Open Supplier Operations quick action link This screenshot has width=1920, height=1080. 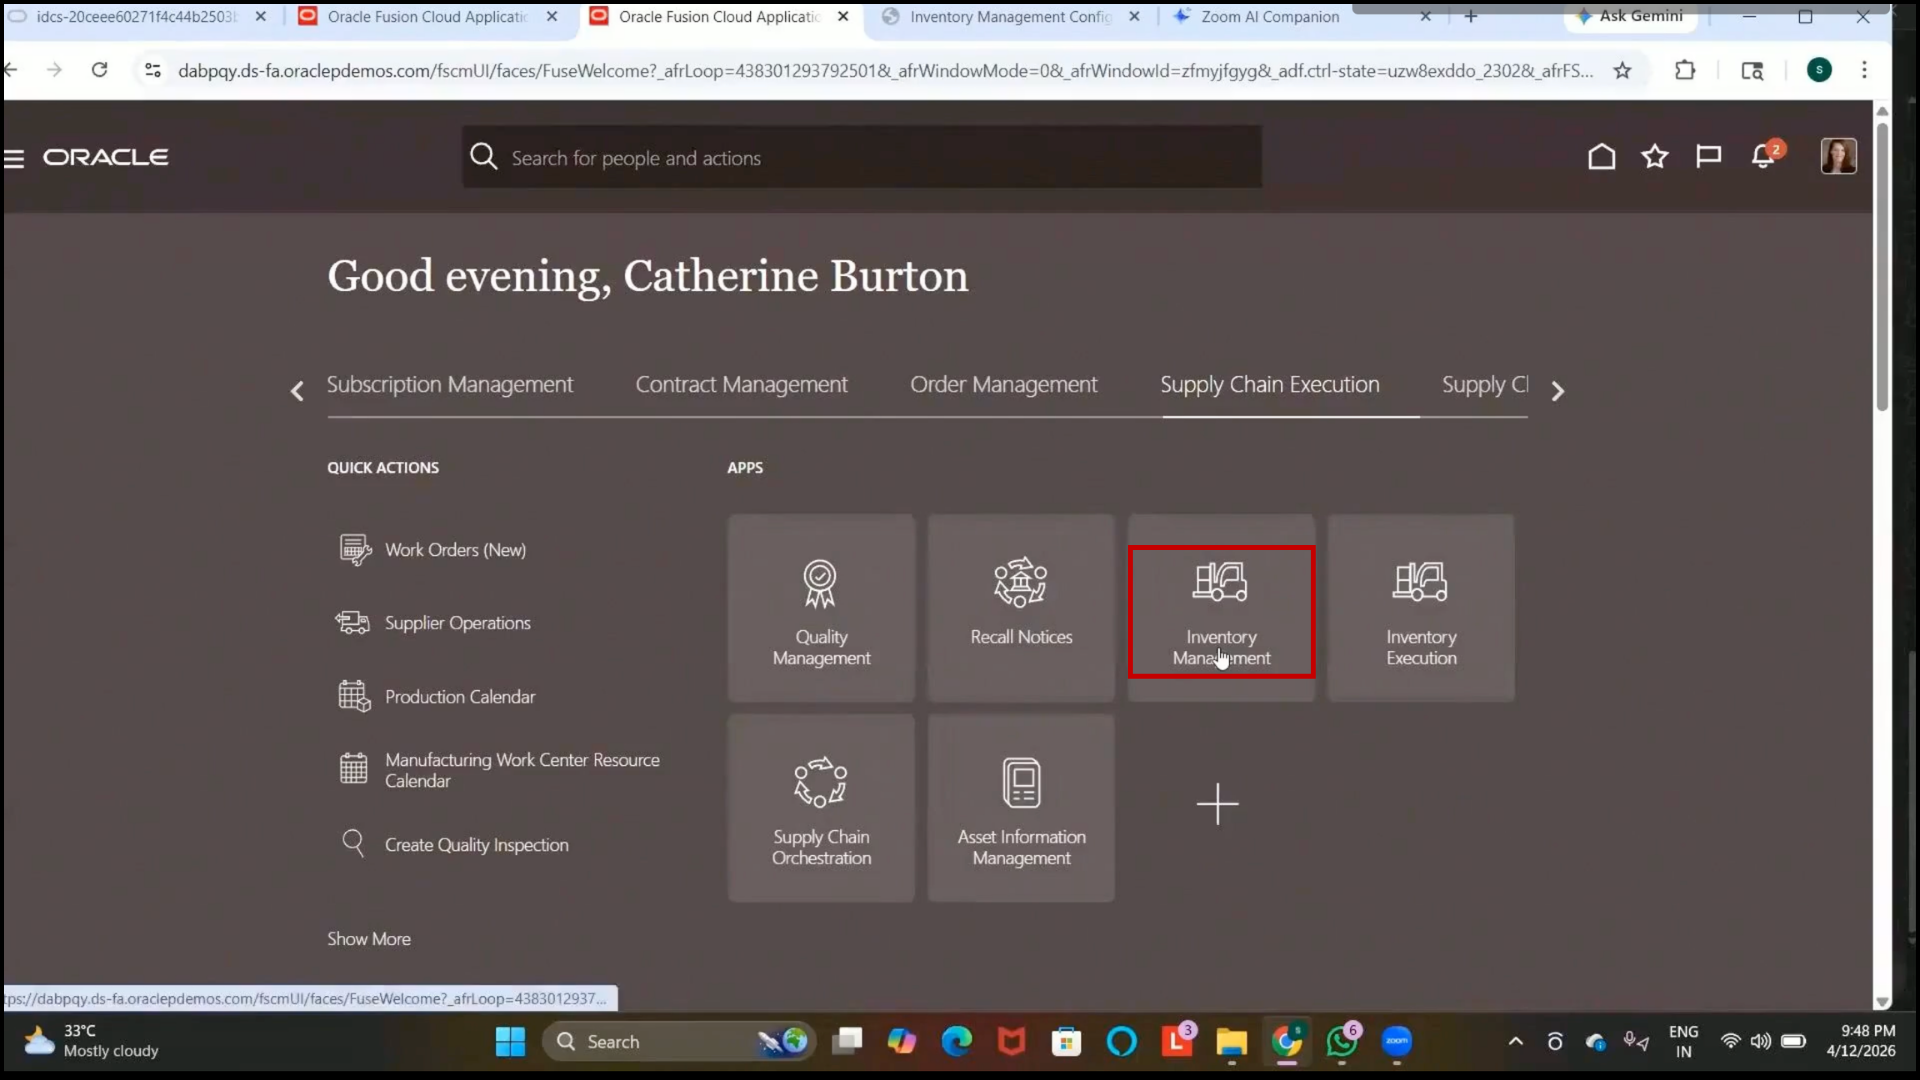coord(458,623)
